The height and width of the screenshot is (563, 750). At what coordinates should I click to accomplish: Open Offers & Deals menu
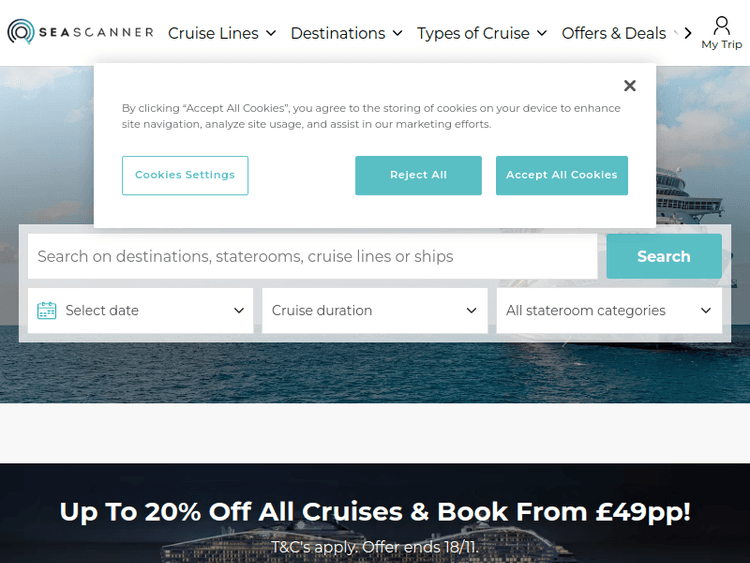point(614,33)
